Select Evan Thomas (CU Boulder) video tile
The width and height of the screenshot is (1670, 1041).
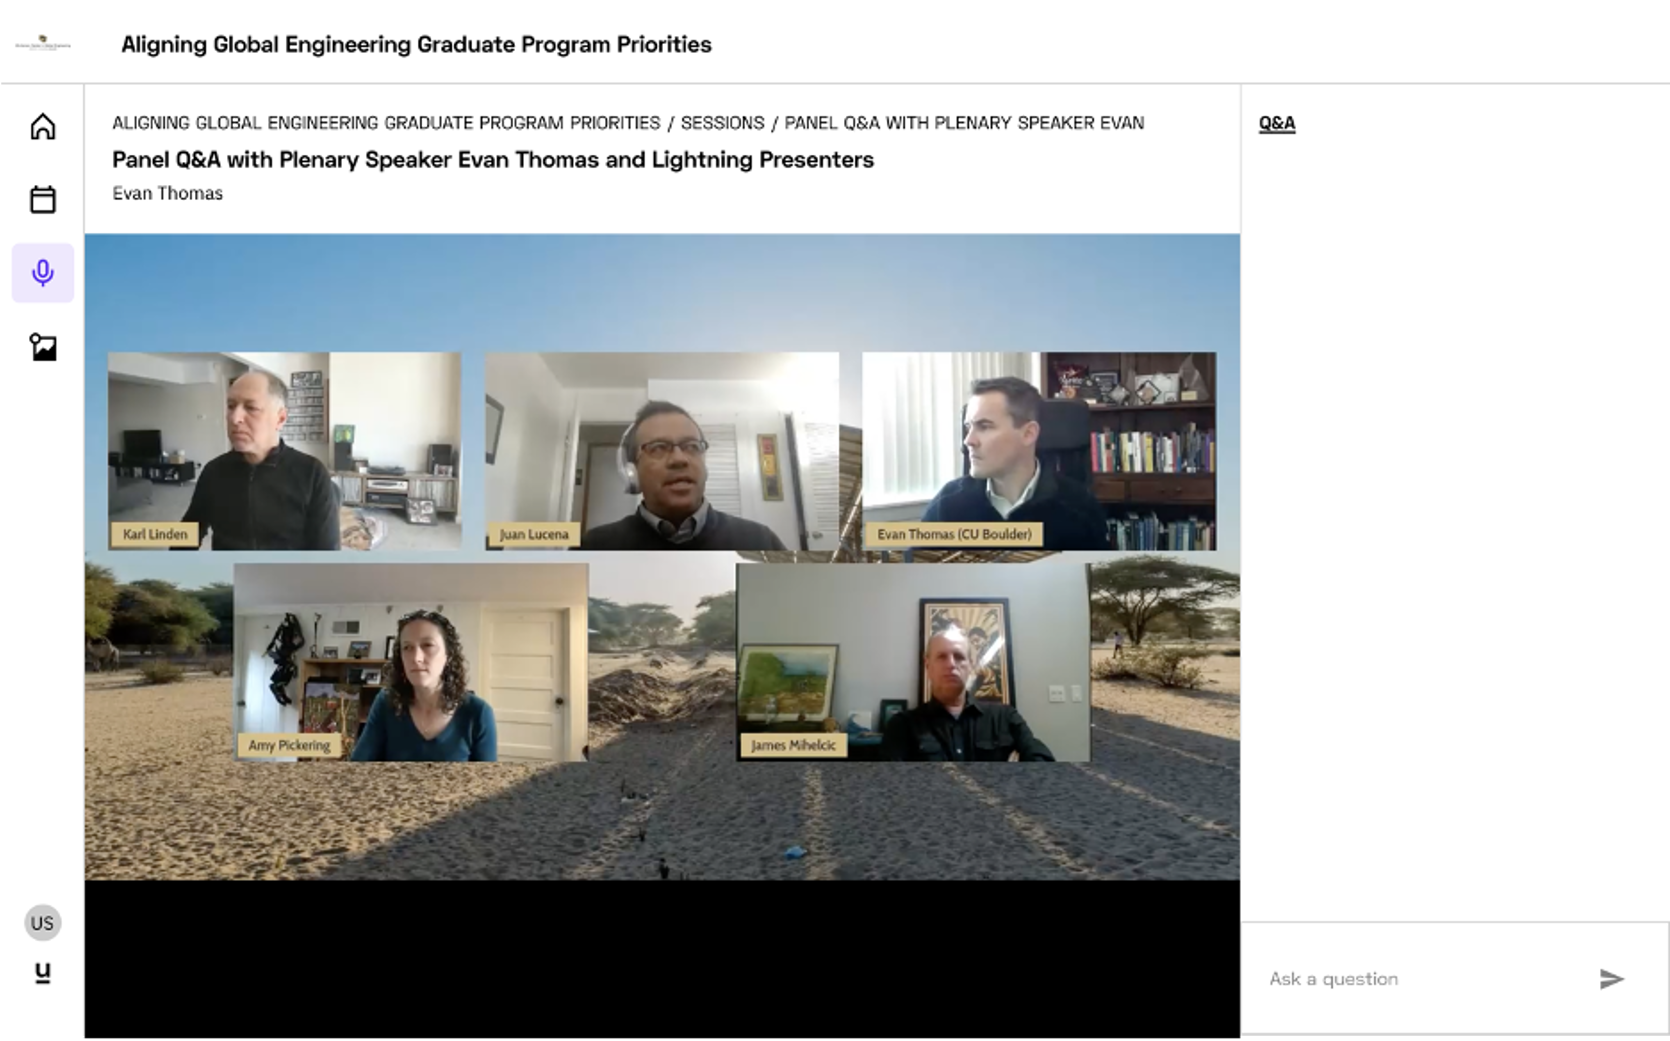point(1039,451)
